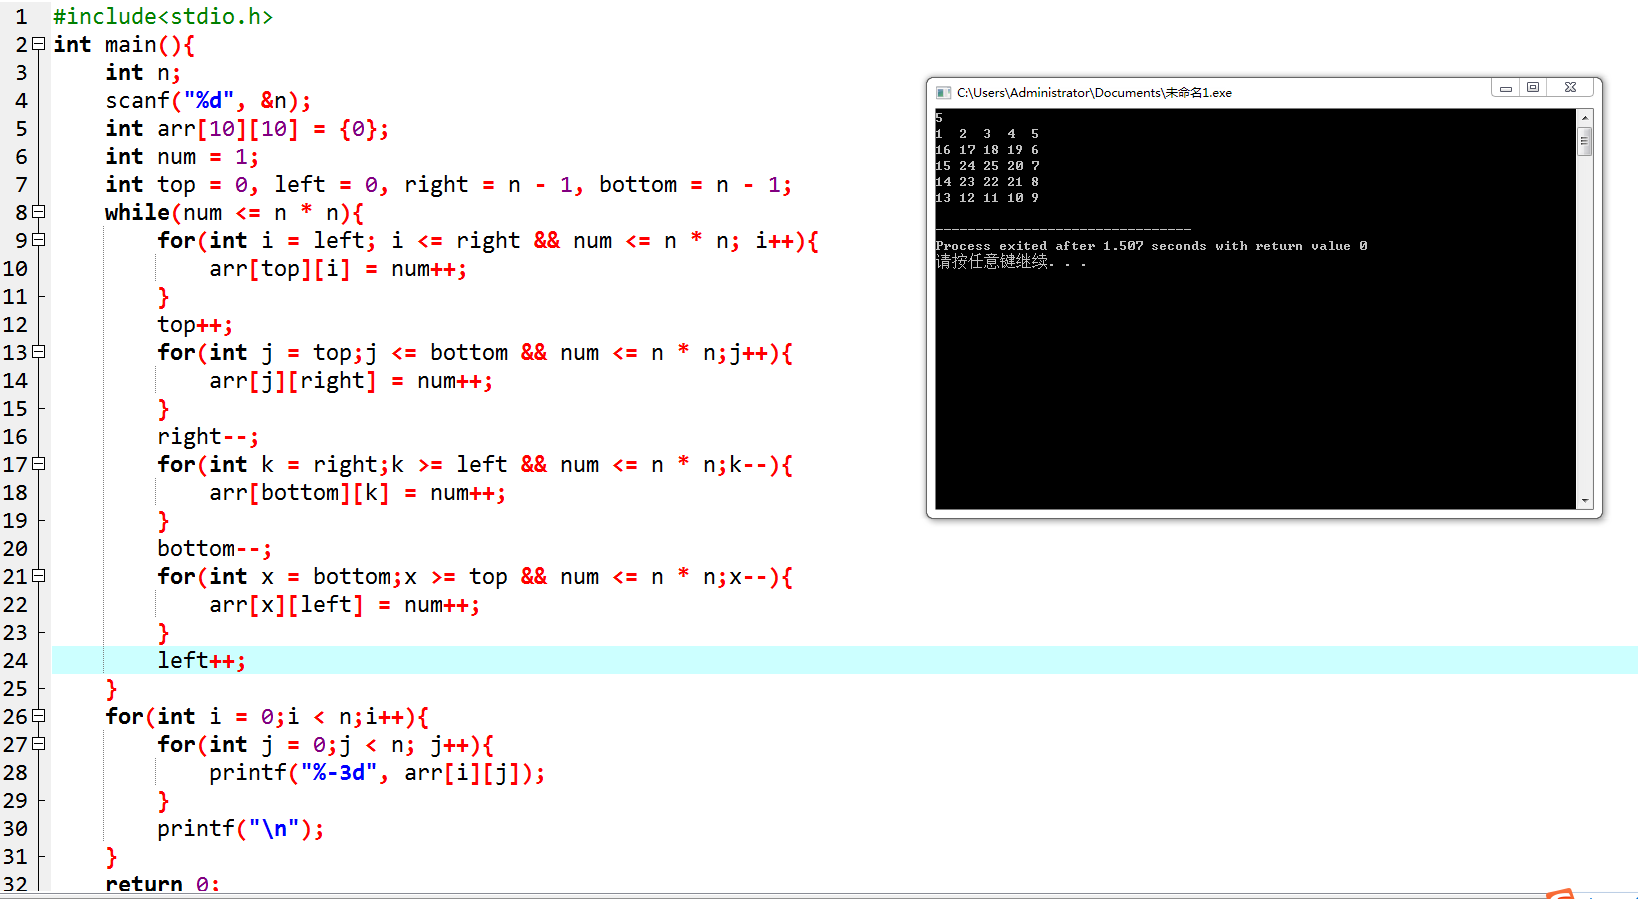This screenshot has height=899, width=1638.
Task: Collapse the for loop fold on line 9
Action: click(x=39, y=239)
